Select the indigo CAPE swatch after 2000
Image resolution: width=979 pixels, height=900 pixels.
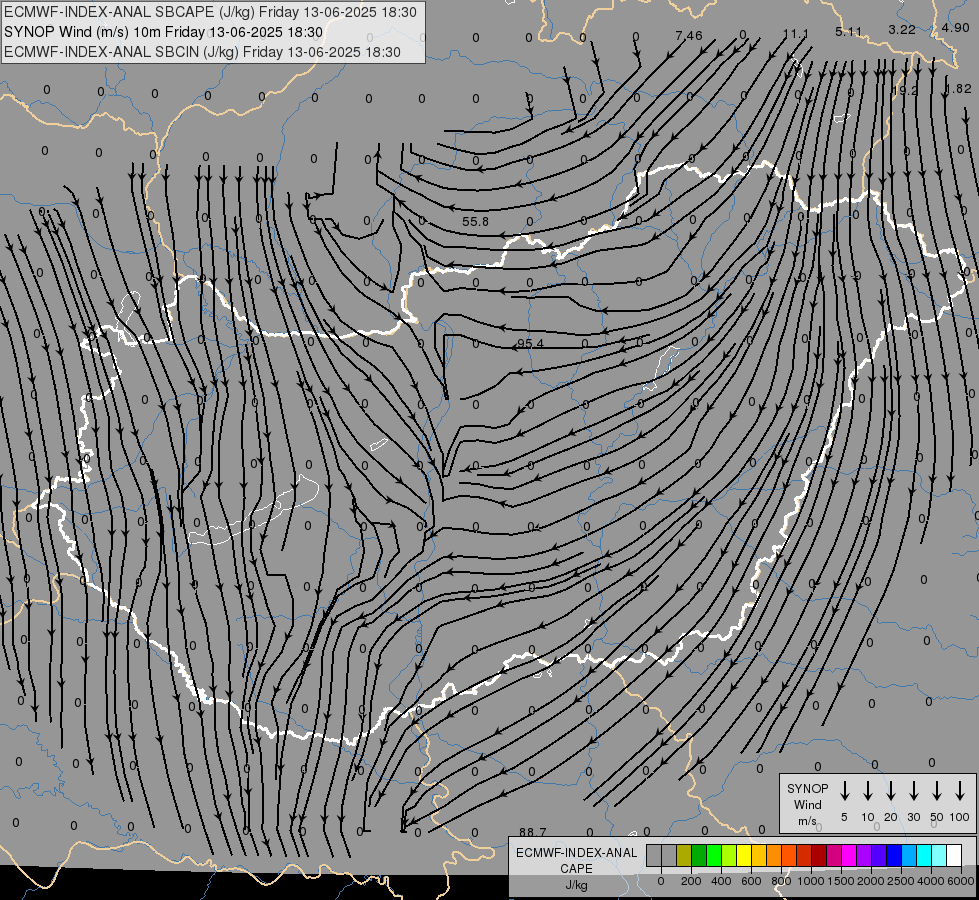pyautogui.click(x=880, y=855)
